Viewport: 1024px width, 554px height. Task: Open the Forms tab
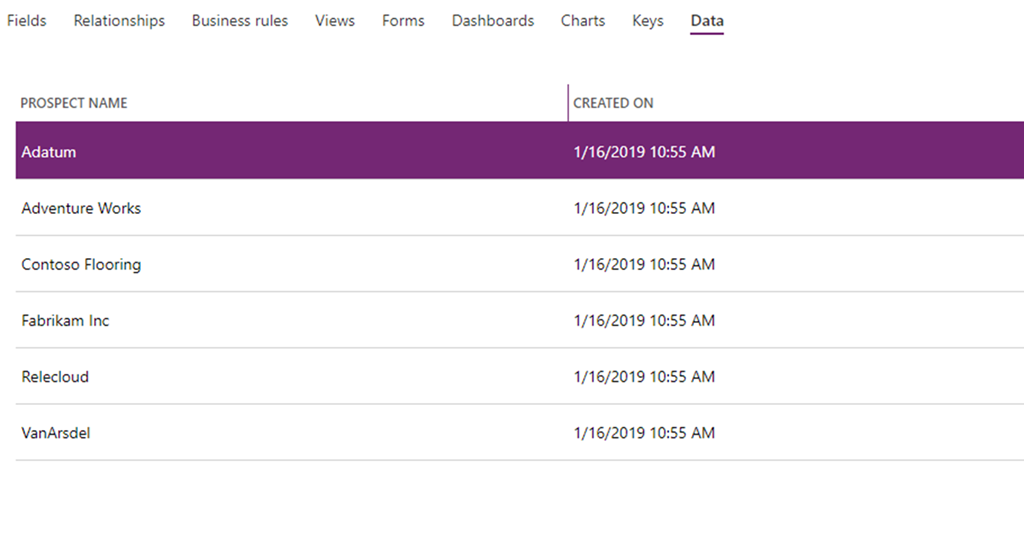point(403,20)
